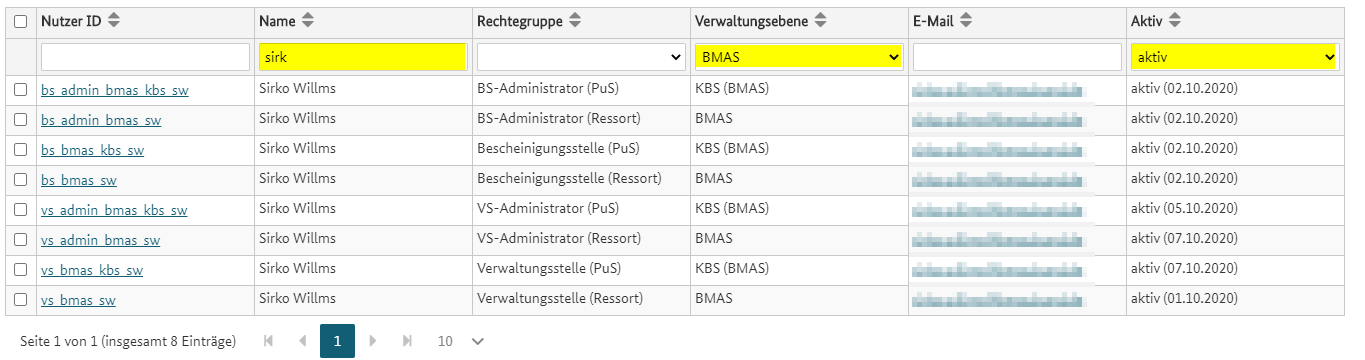The width and height of the screenshot is (1365, 360).
Task: Open the Aktiv filter dropdown
Action: 1234,57
